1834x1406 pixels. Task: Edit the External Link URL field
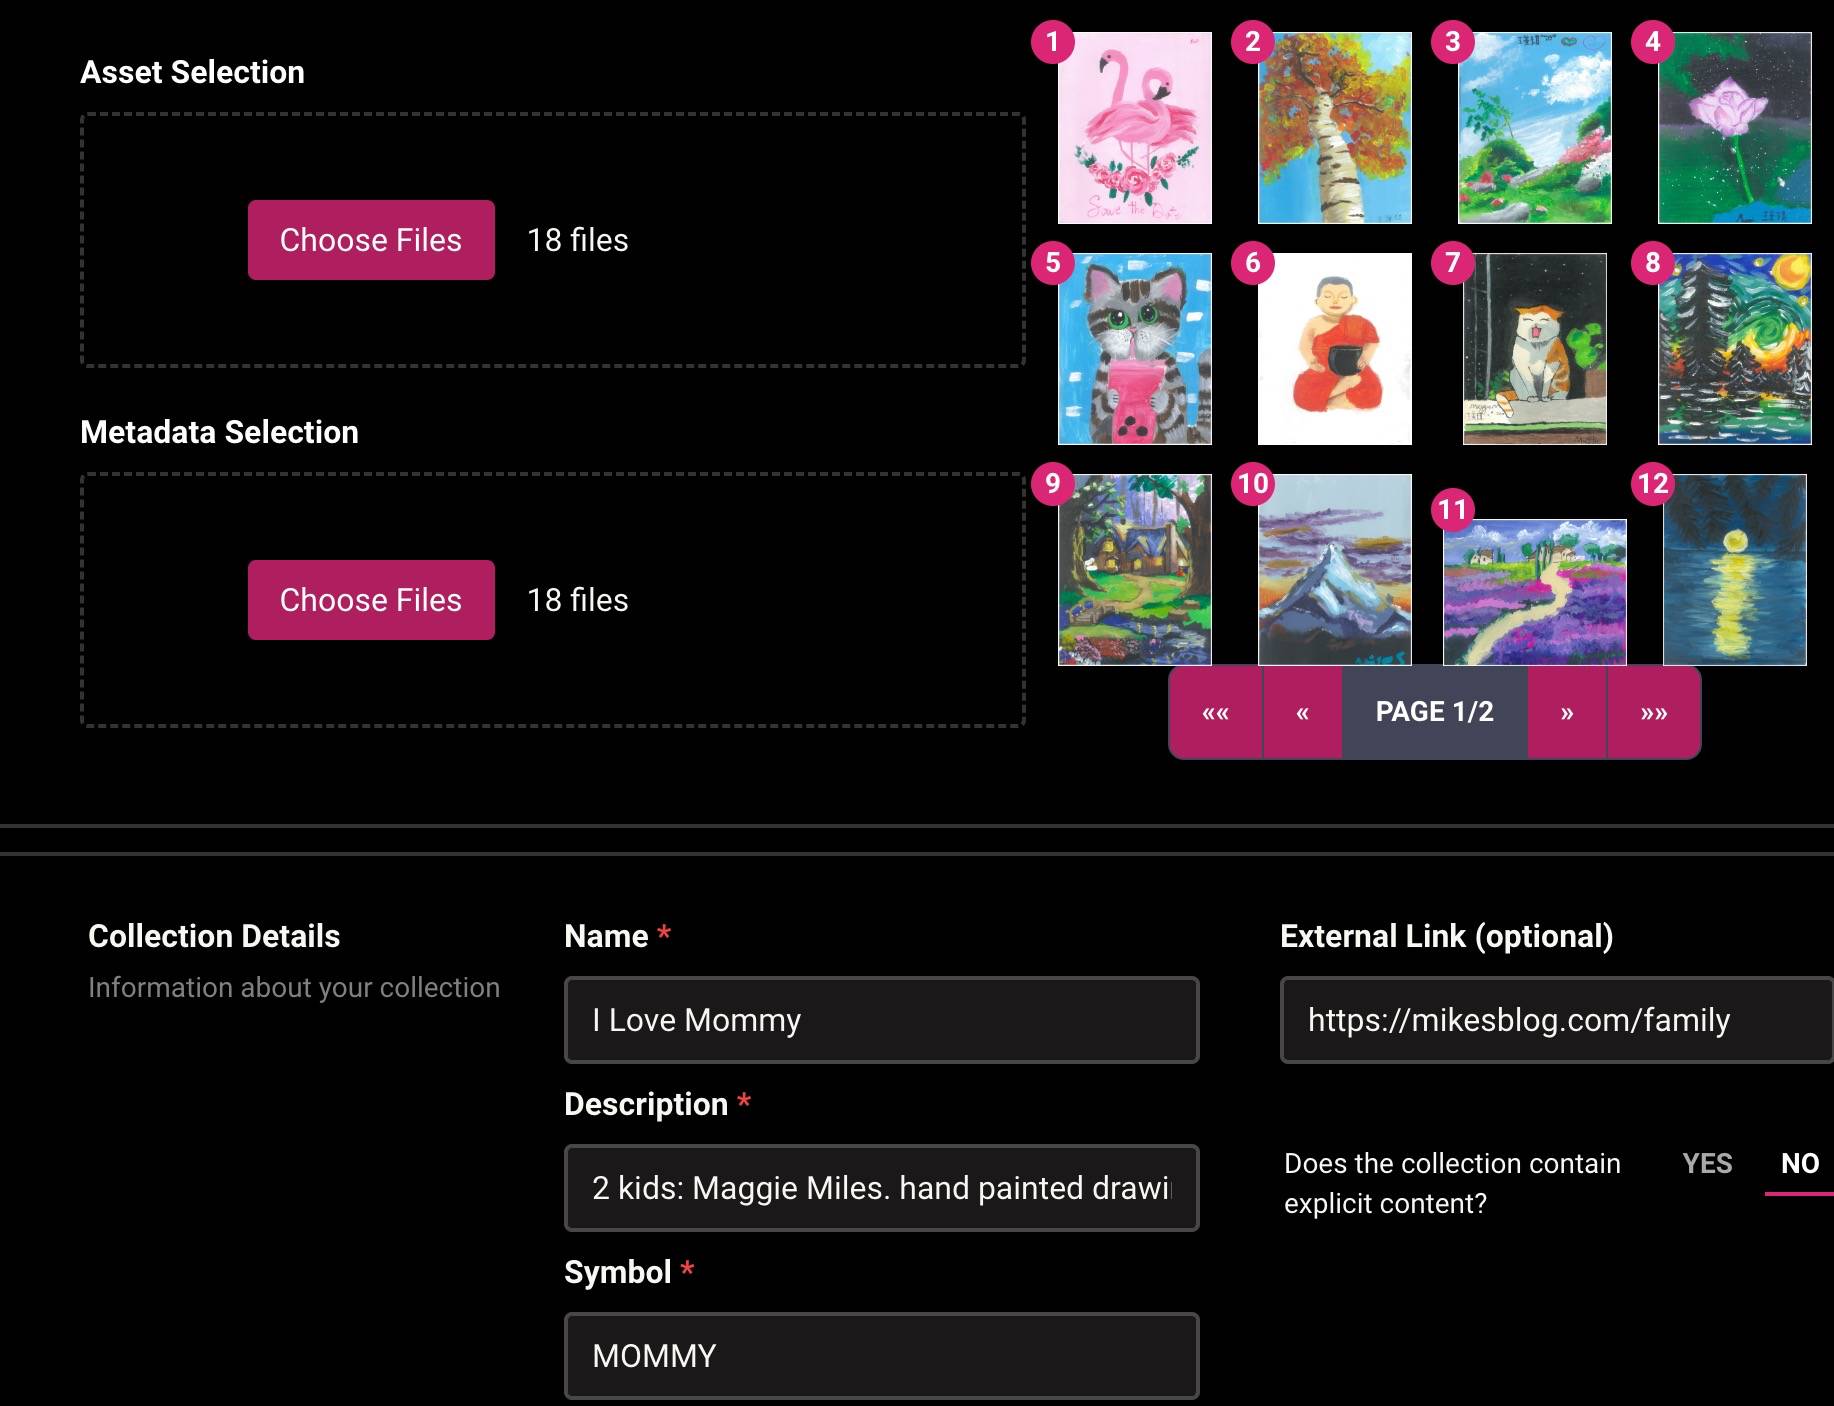point(1555,1020)
